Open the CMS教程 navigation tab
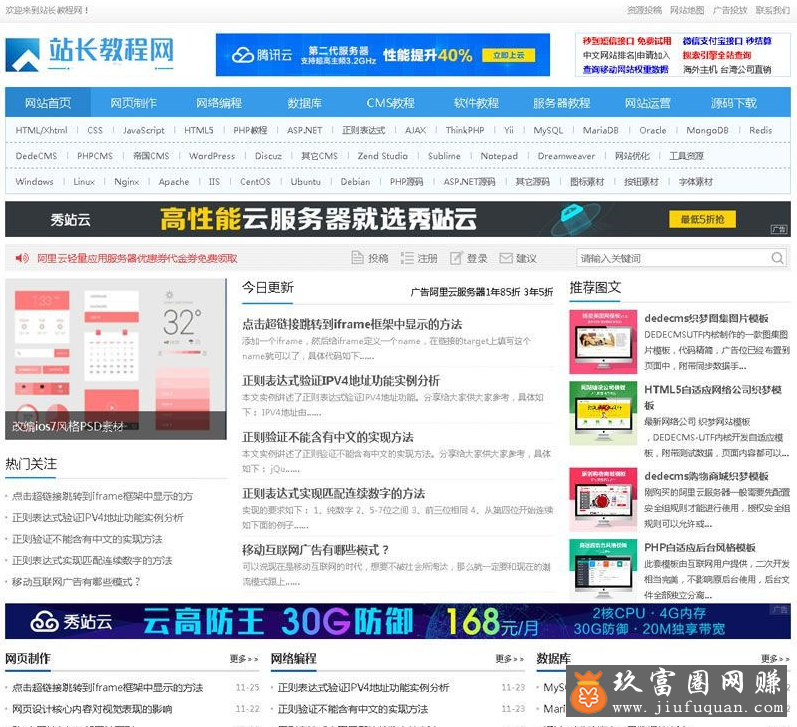The width and height of the screenshot is (797, 727). 390,103
